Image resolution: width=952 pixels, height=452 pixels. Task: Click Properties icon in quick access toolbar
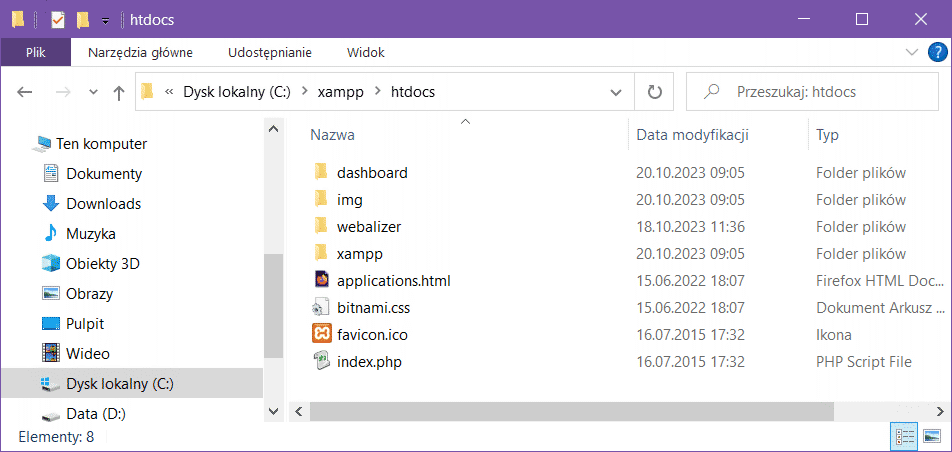(x=58, y=19)
